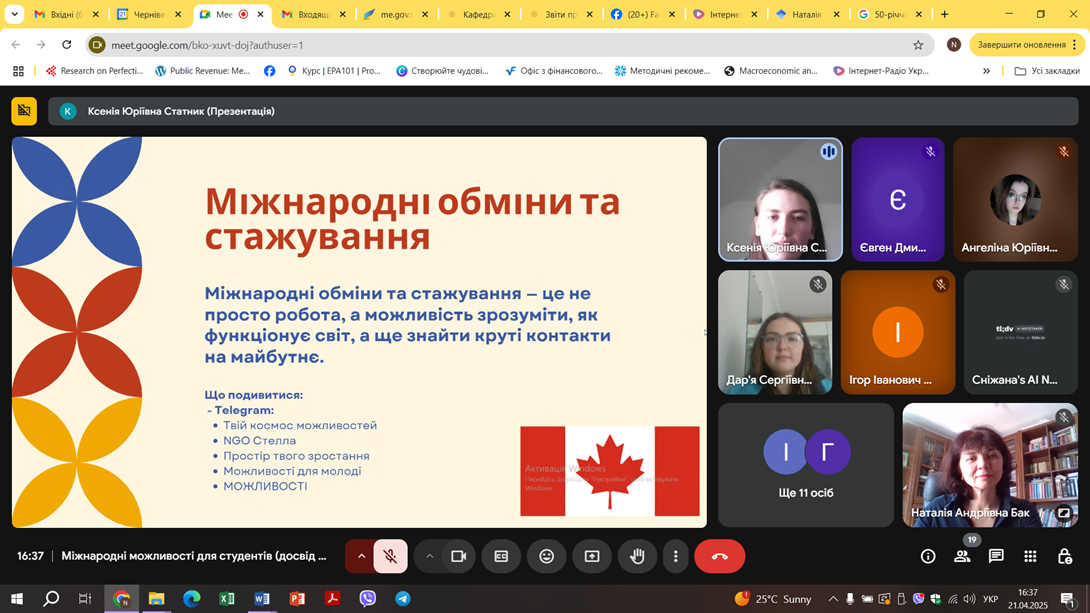Click the present screen icon
Screen dimensions: 1090x613
point(591,557)
